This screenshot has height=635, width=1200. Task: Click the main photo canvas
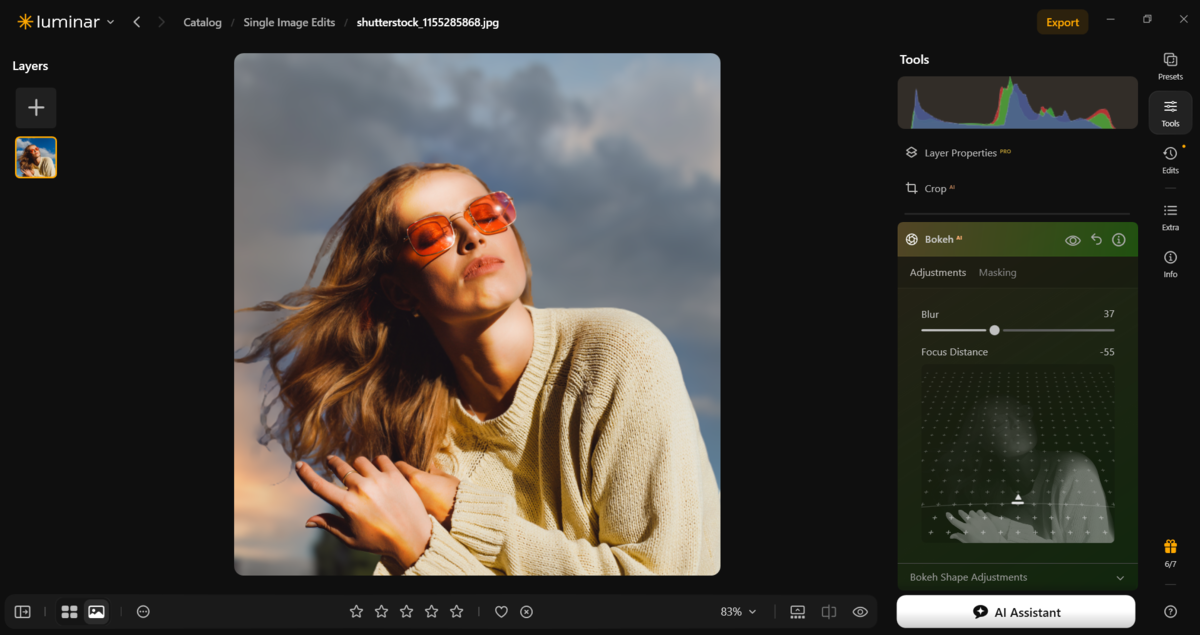click(x=477, y=314)
